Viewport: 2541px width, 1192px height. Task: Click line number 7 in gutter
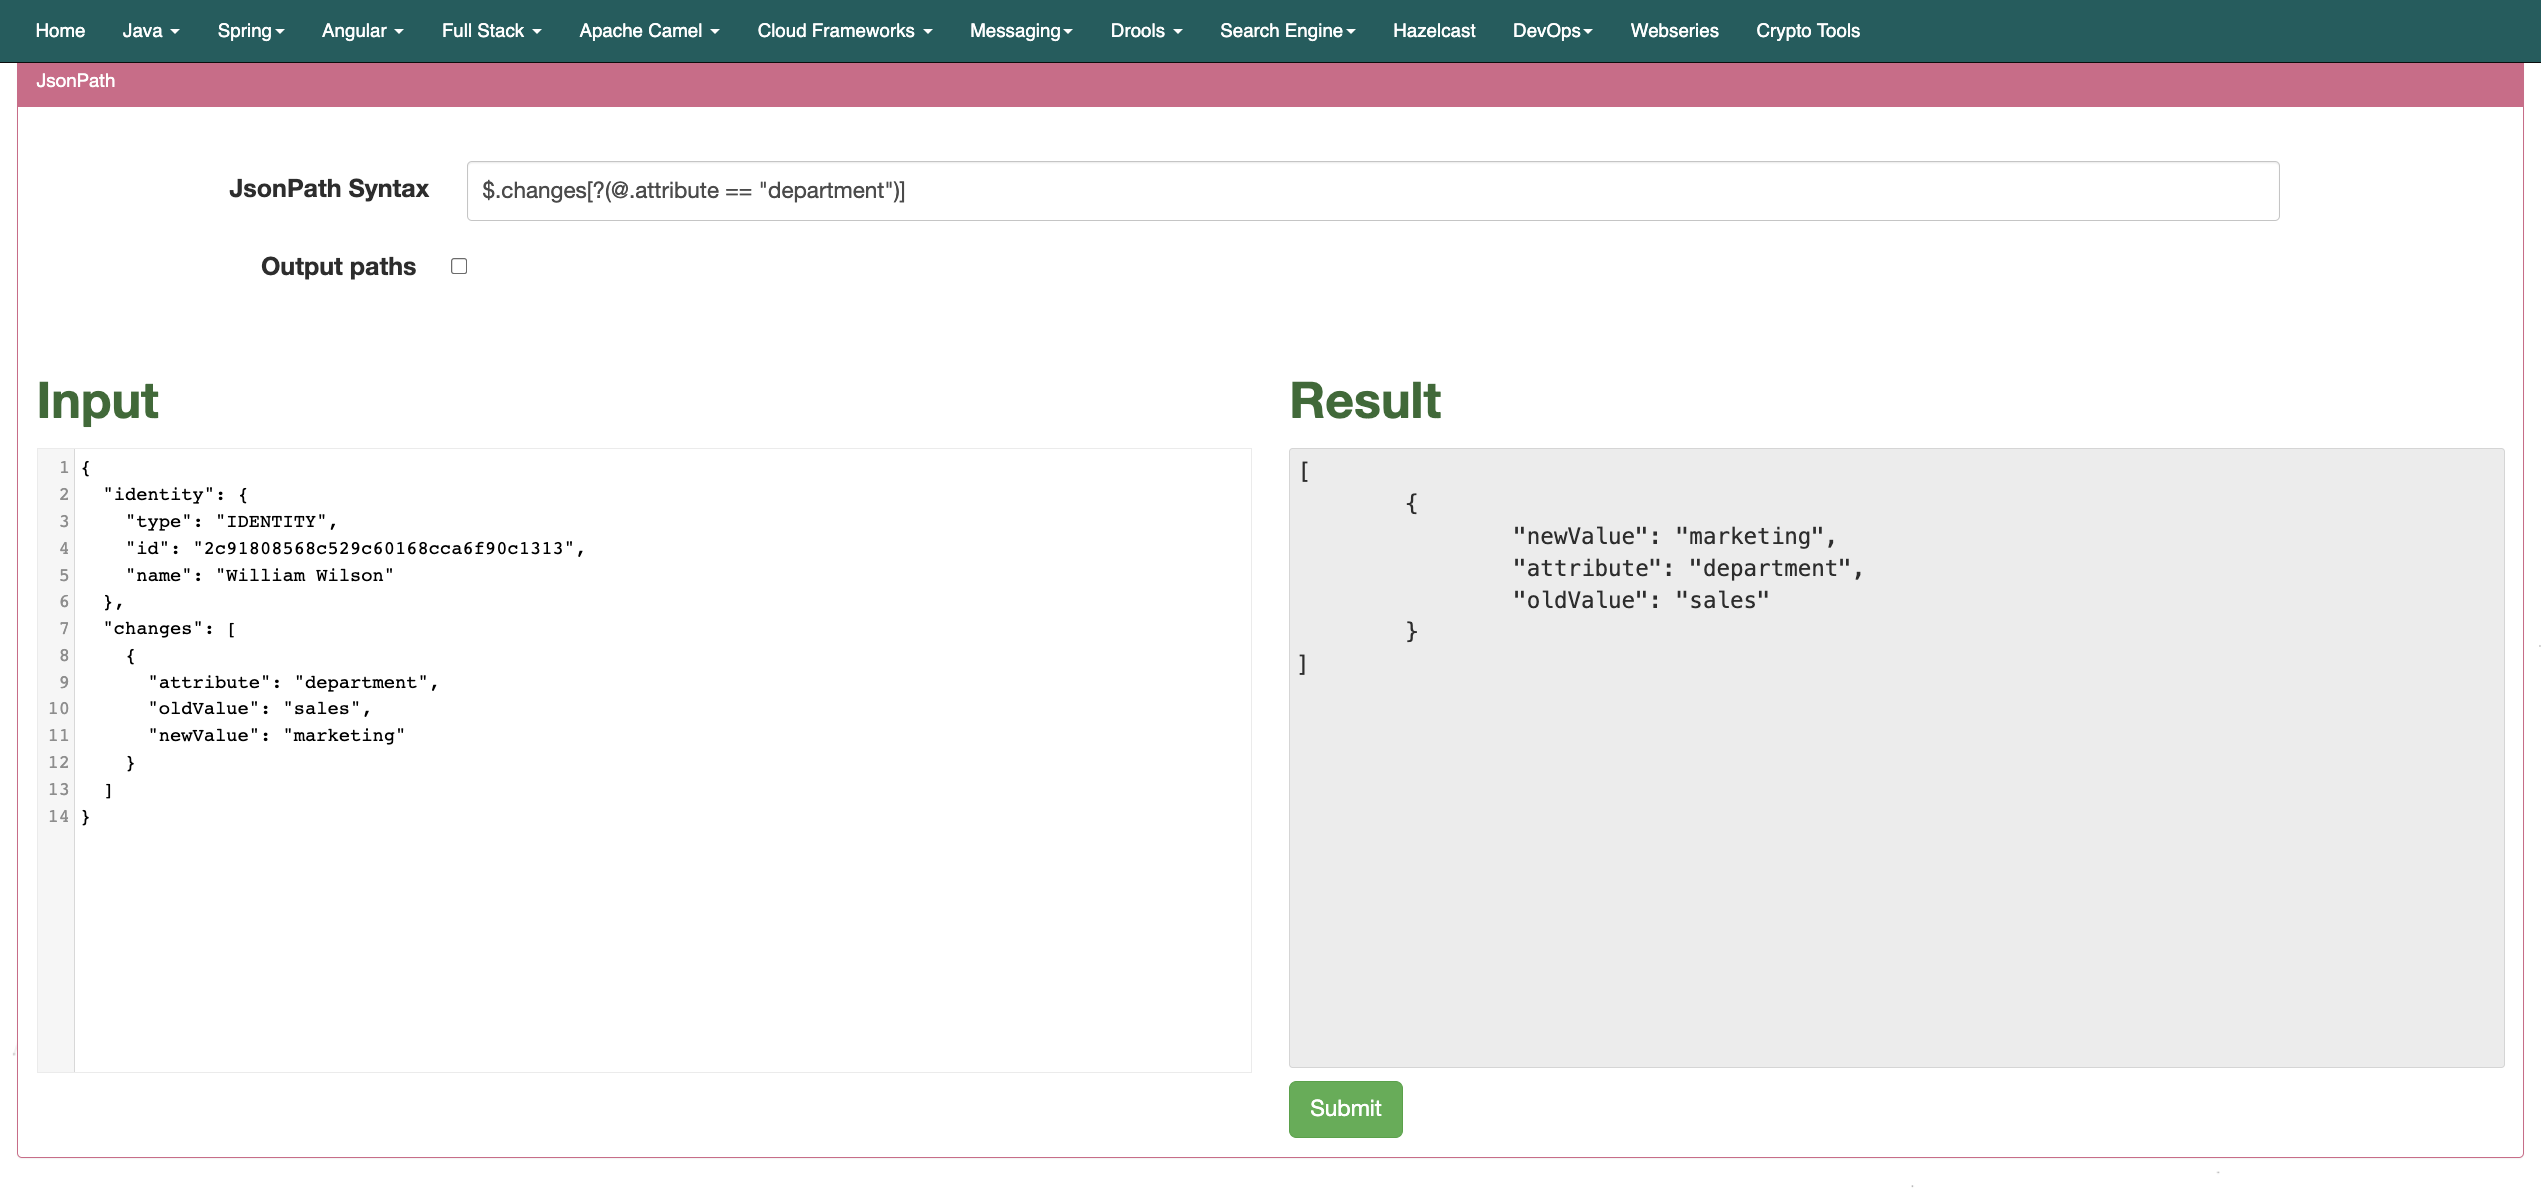[x=64, y=629]
